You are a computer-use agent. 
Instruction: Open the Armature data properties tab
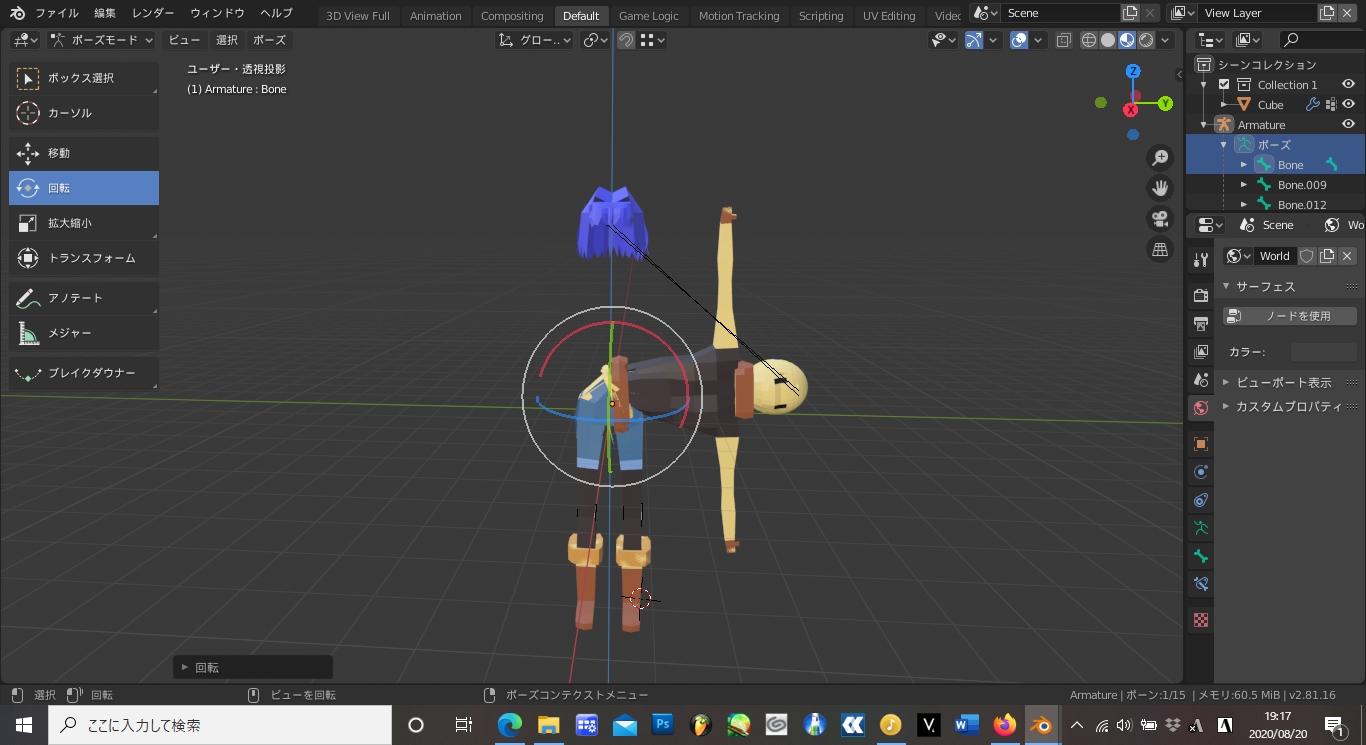pos(1201,528)
